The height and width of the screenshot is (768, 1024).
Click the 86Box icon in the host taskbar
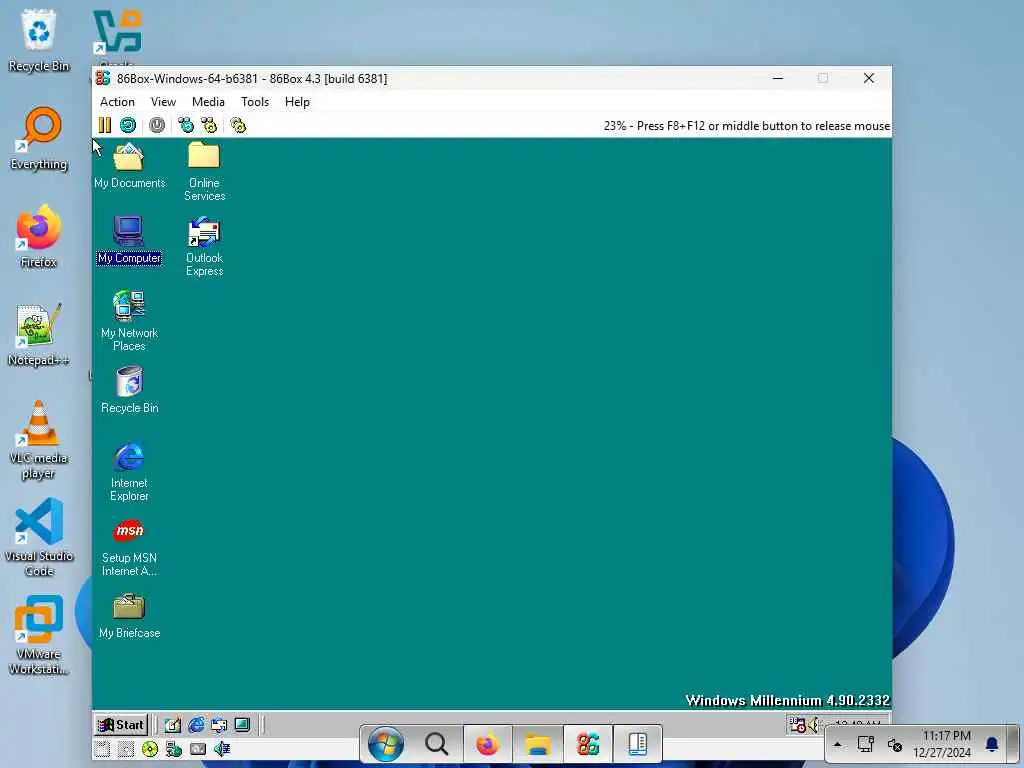588,744
